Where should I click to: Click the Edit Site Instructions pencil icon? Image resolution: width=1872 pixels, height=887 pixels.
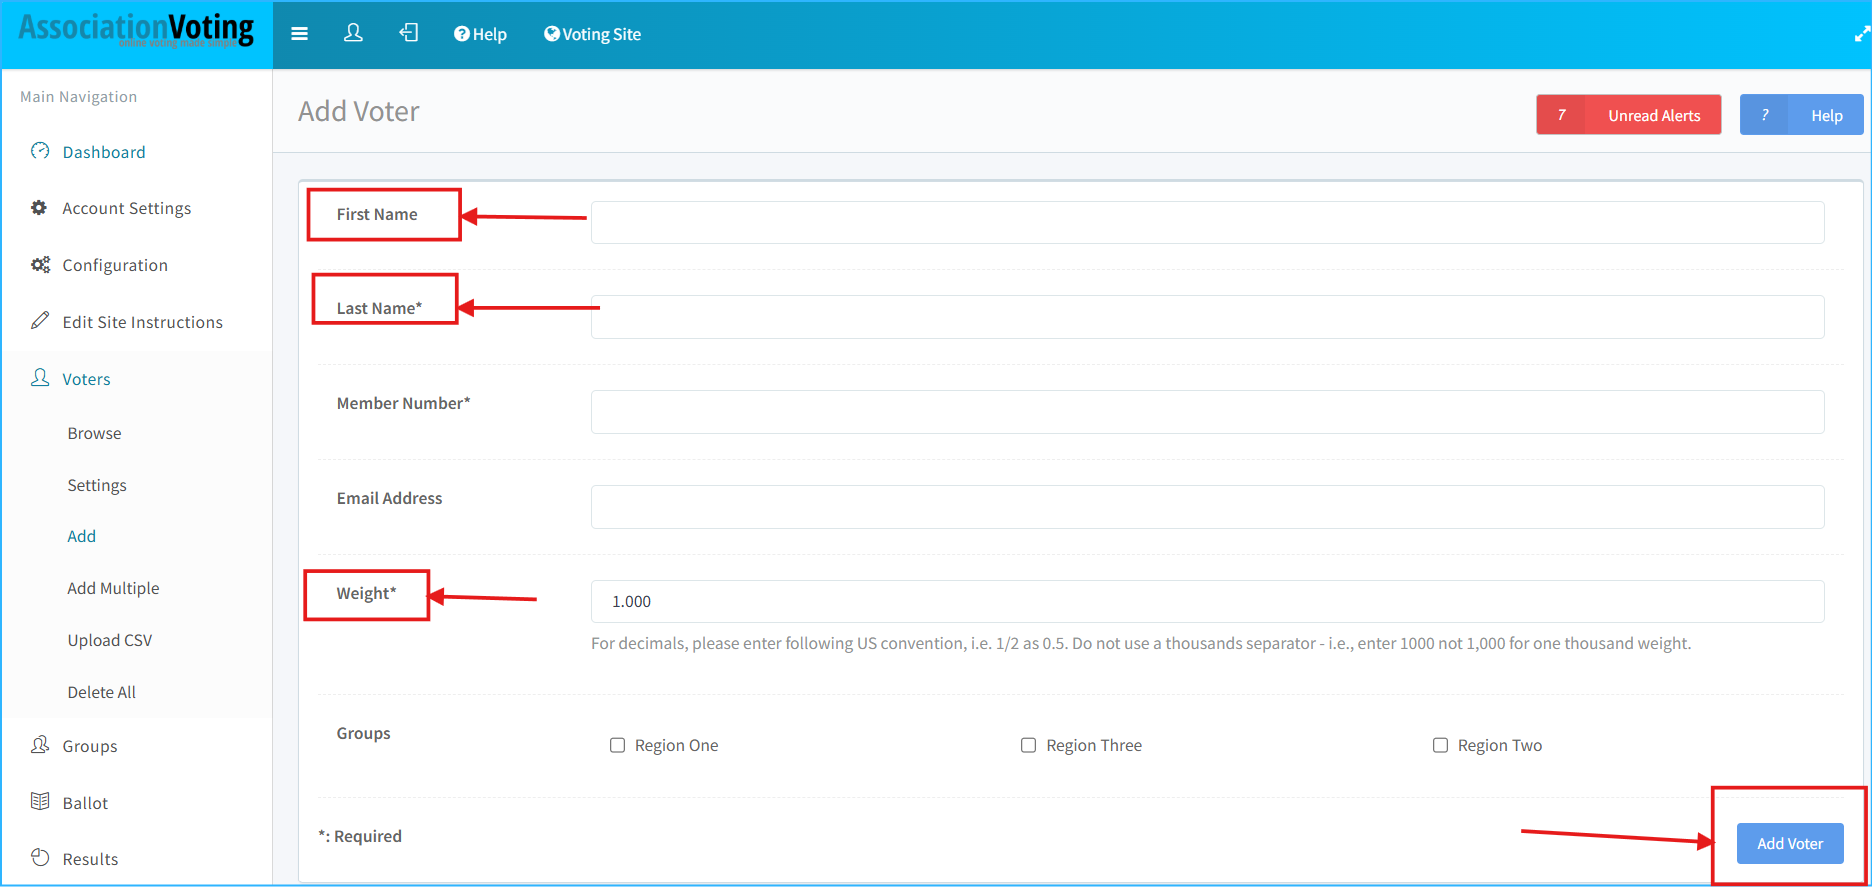tap(40, 321)
